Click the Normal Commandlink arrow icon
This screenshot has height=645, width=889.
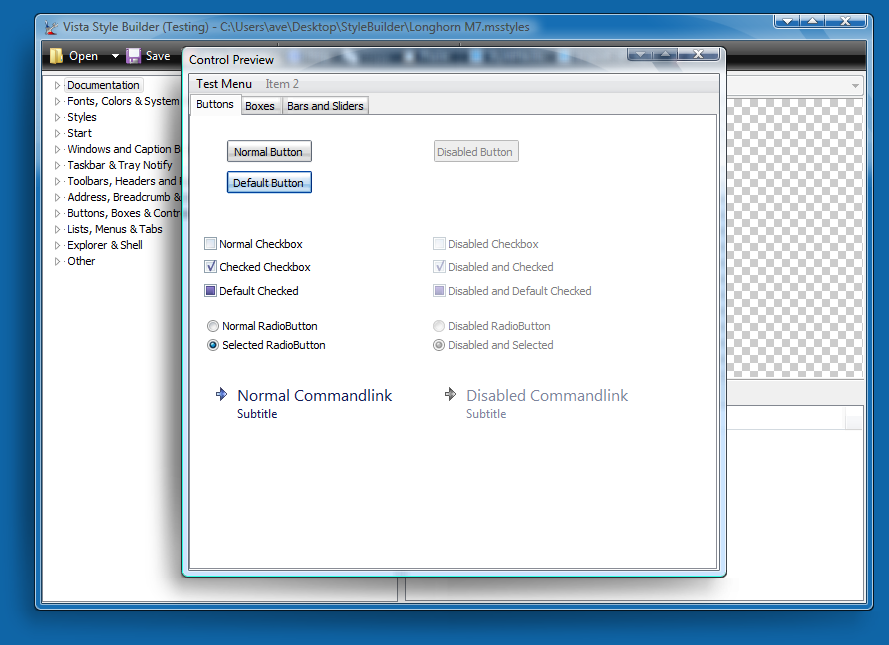[221, 395]
